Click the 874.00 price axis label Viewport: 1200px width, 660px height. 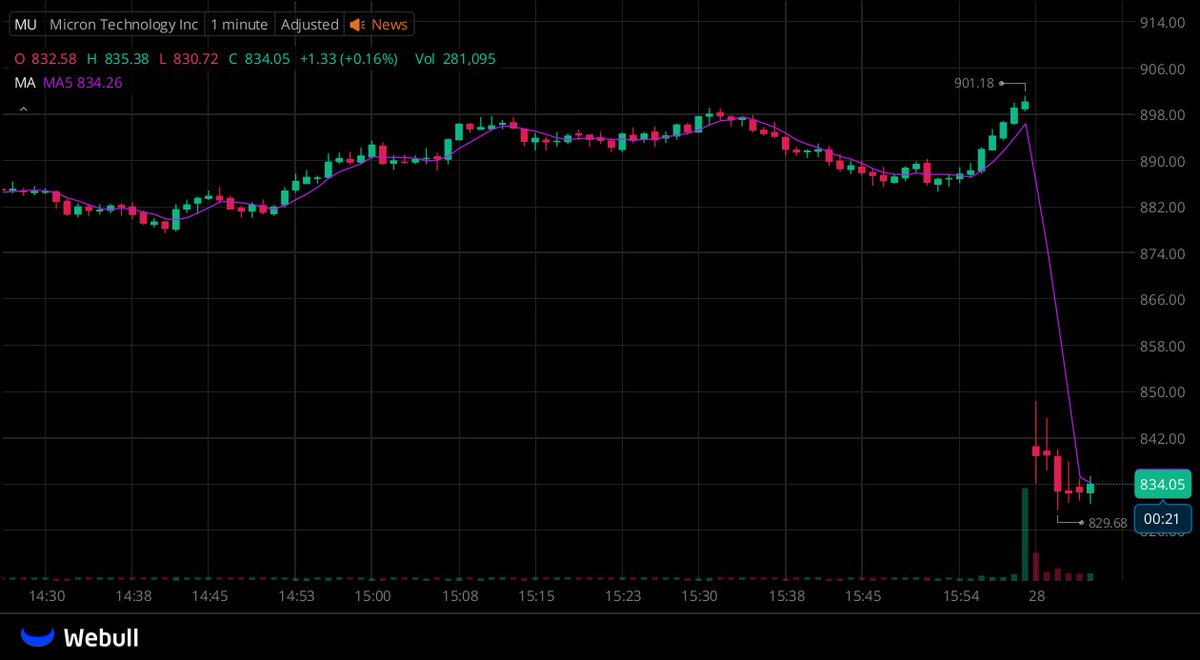pyautogui.click(x=1162, y=253)
